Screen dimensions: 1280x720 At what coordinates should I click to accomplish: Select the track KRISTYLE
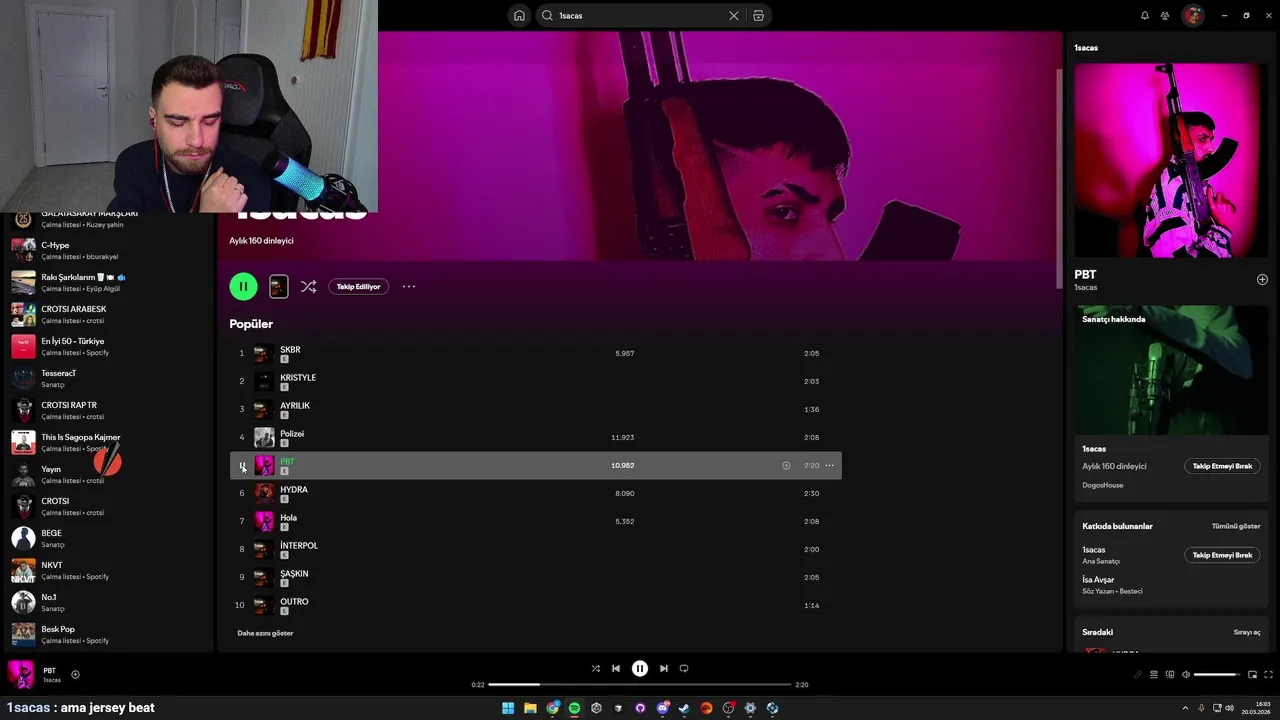535,381
